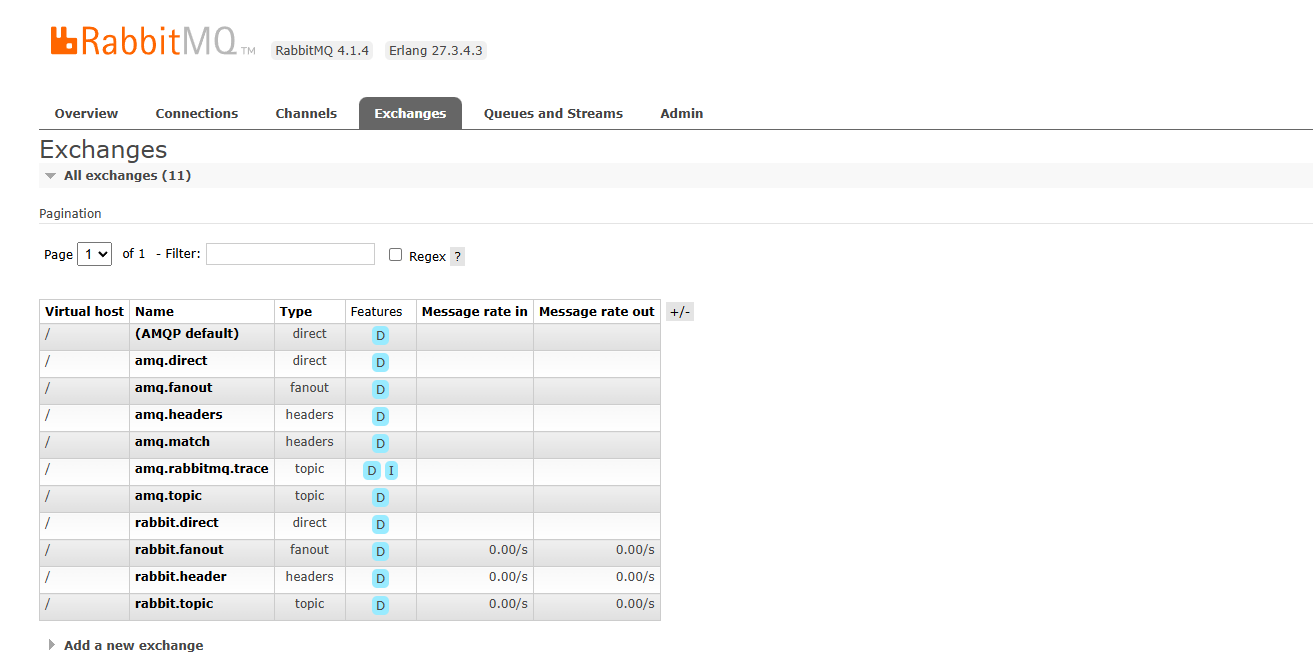Open the rabbit.header exchange

(181, 576)
